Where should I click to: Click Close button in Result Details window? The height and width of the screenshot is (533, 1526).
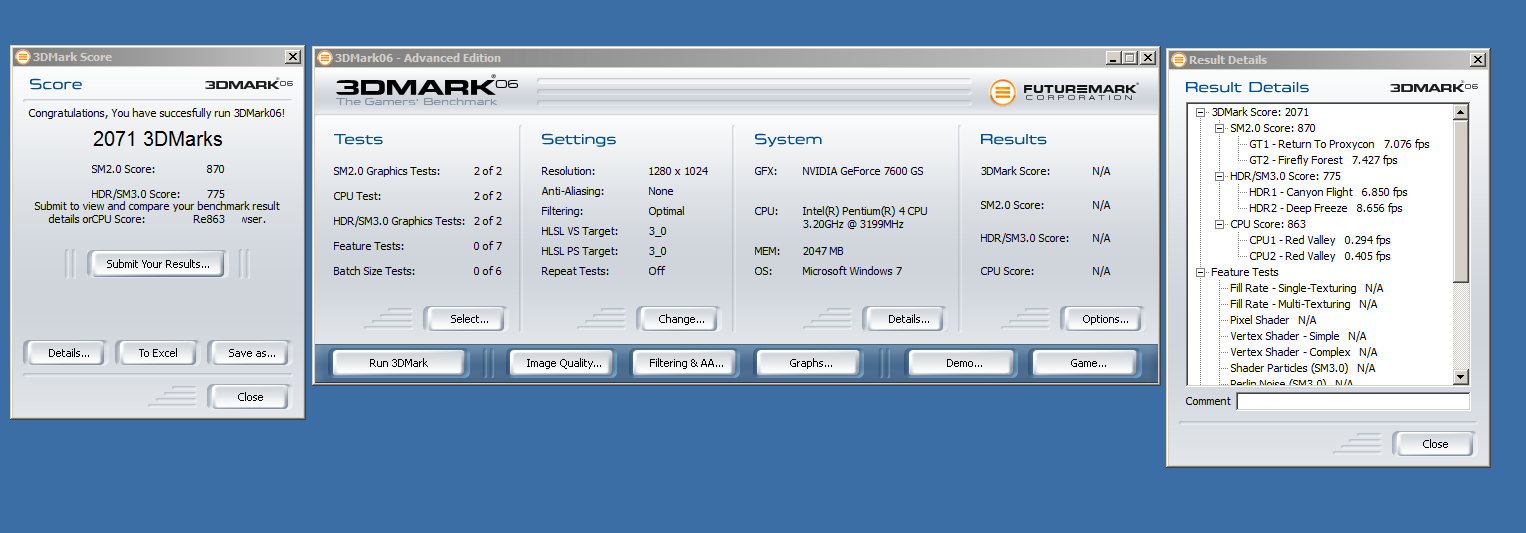tap(1434, 444)
